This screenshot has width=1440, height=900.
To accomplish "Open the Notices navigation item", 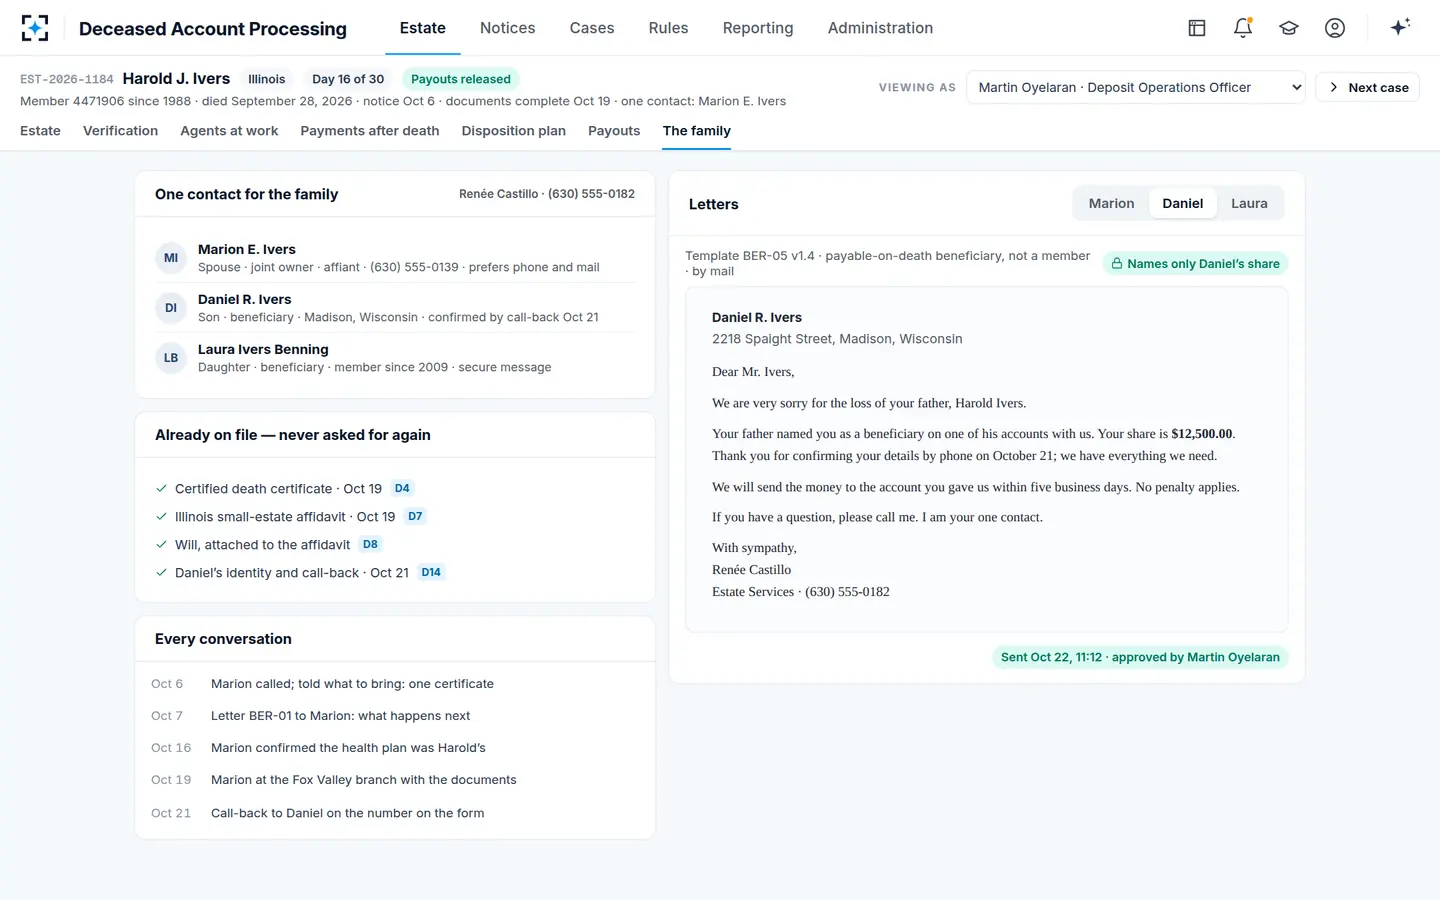I will 507,28.
